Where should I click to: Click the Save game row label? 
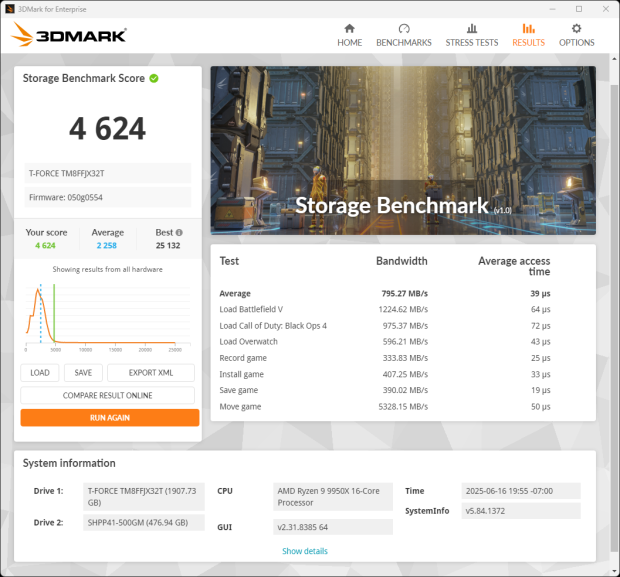click(x=238, y=390)
